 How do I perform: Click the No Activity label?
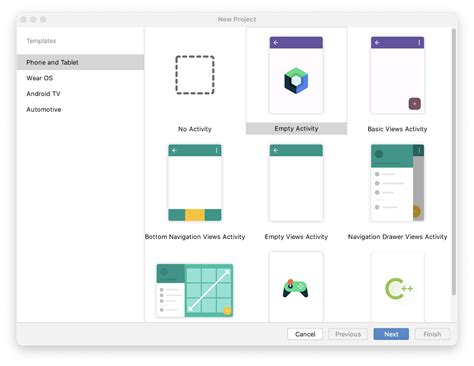195,129
